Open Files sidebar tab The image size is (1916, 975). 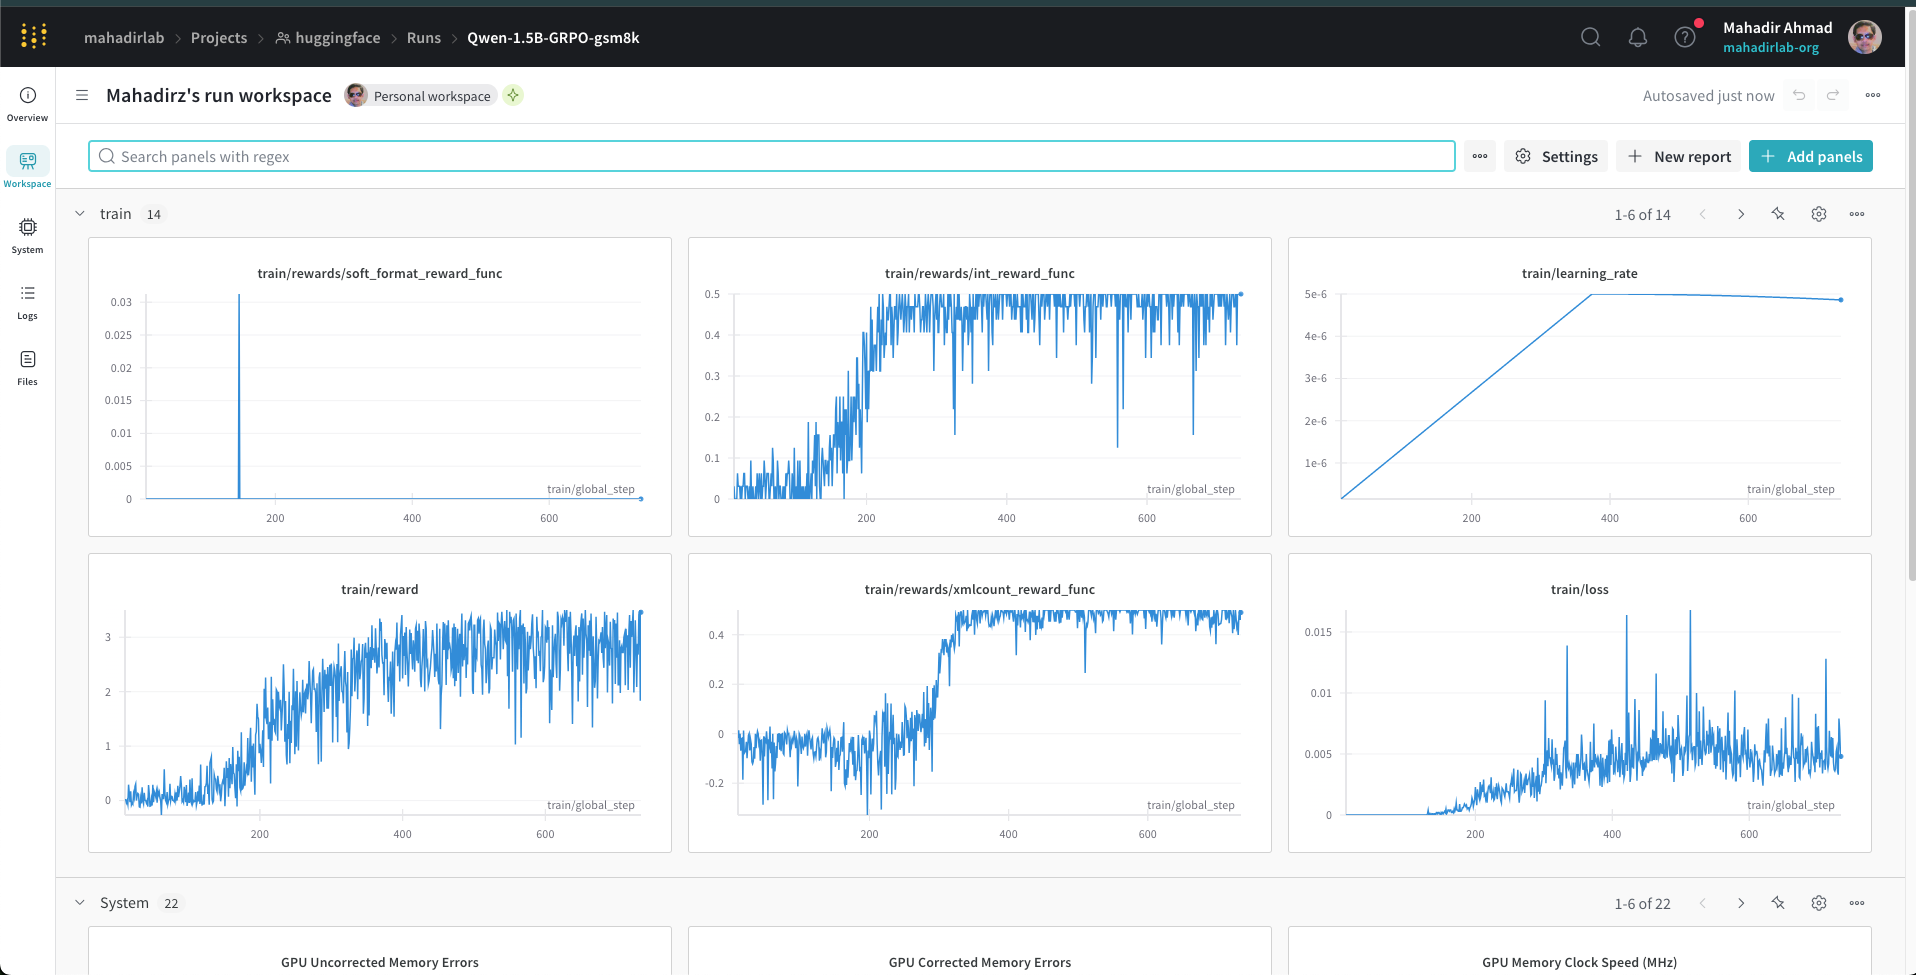(x=27, y=367)
